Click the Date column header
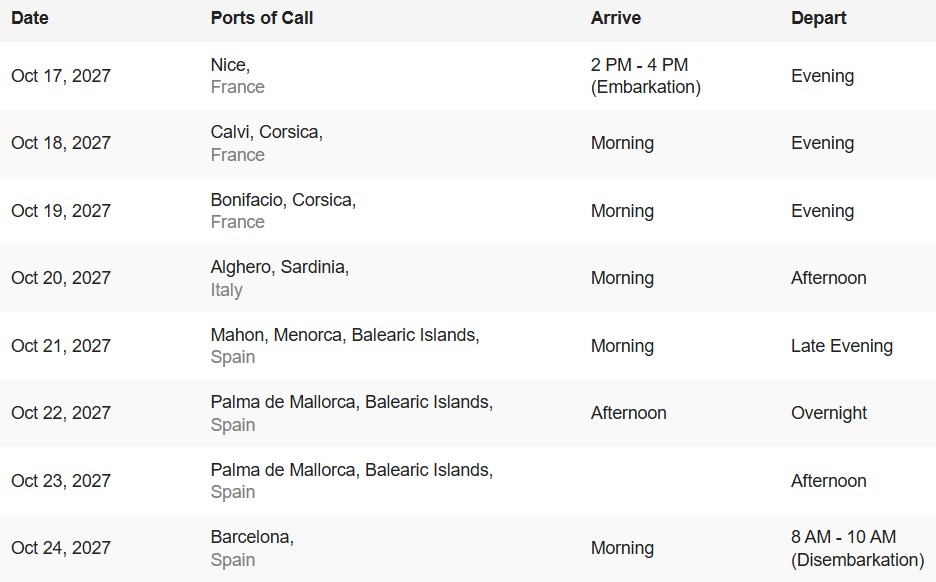 [29, 18]
